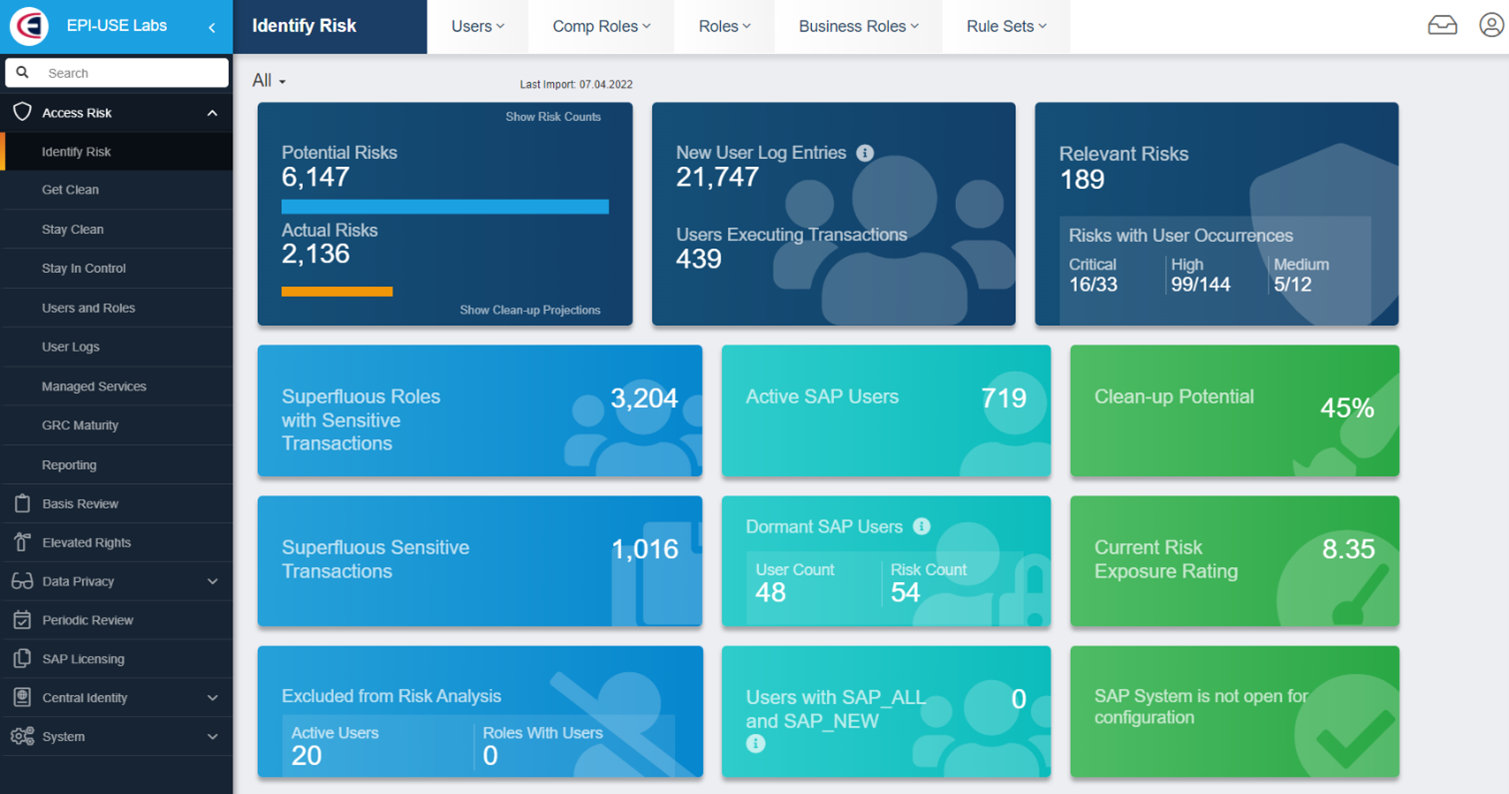The width and height of the screenshot is (1509, 794).
Task: Open the Data Privacy glasses icon
Action: (x=22, y=581)
